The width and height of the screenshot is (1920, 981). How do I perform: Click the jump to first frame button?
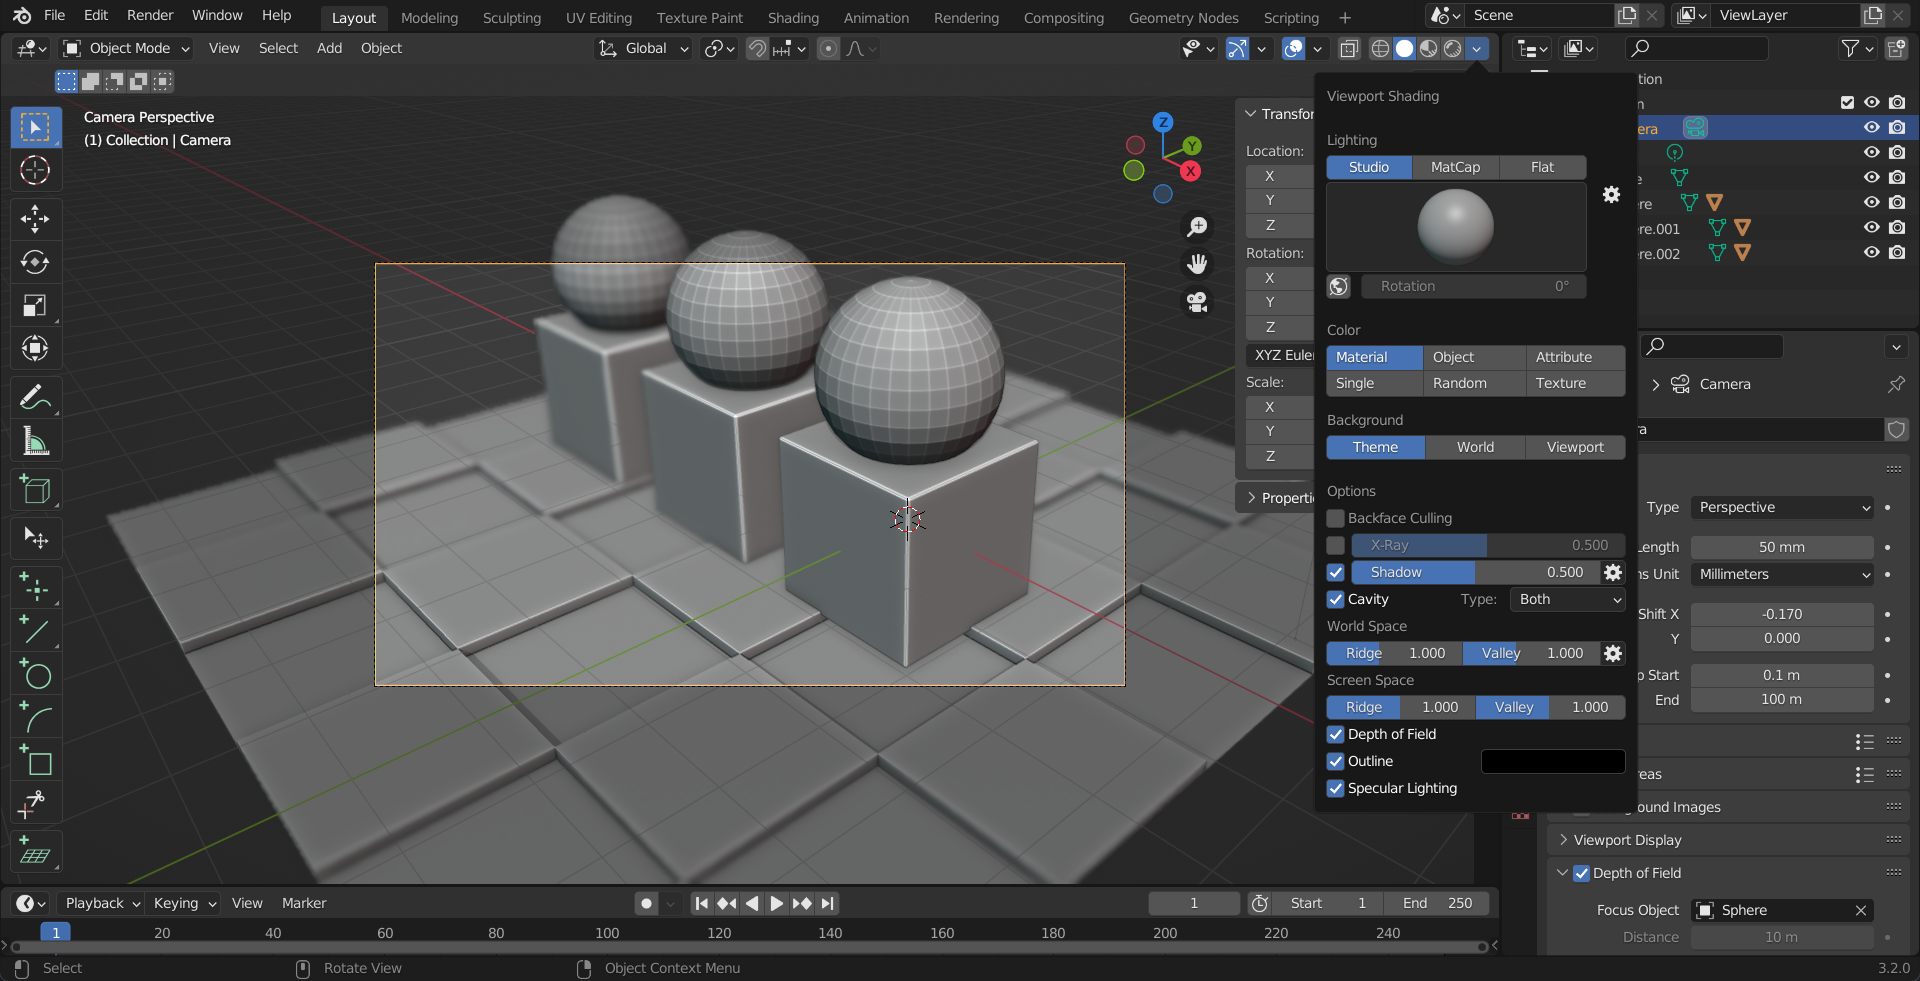(x=702, y=904)
